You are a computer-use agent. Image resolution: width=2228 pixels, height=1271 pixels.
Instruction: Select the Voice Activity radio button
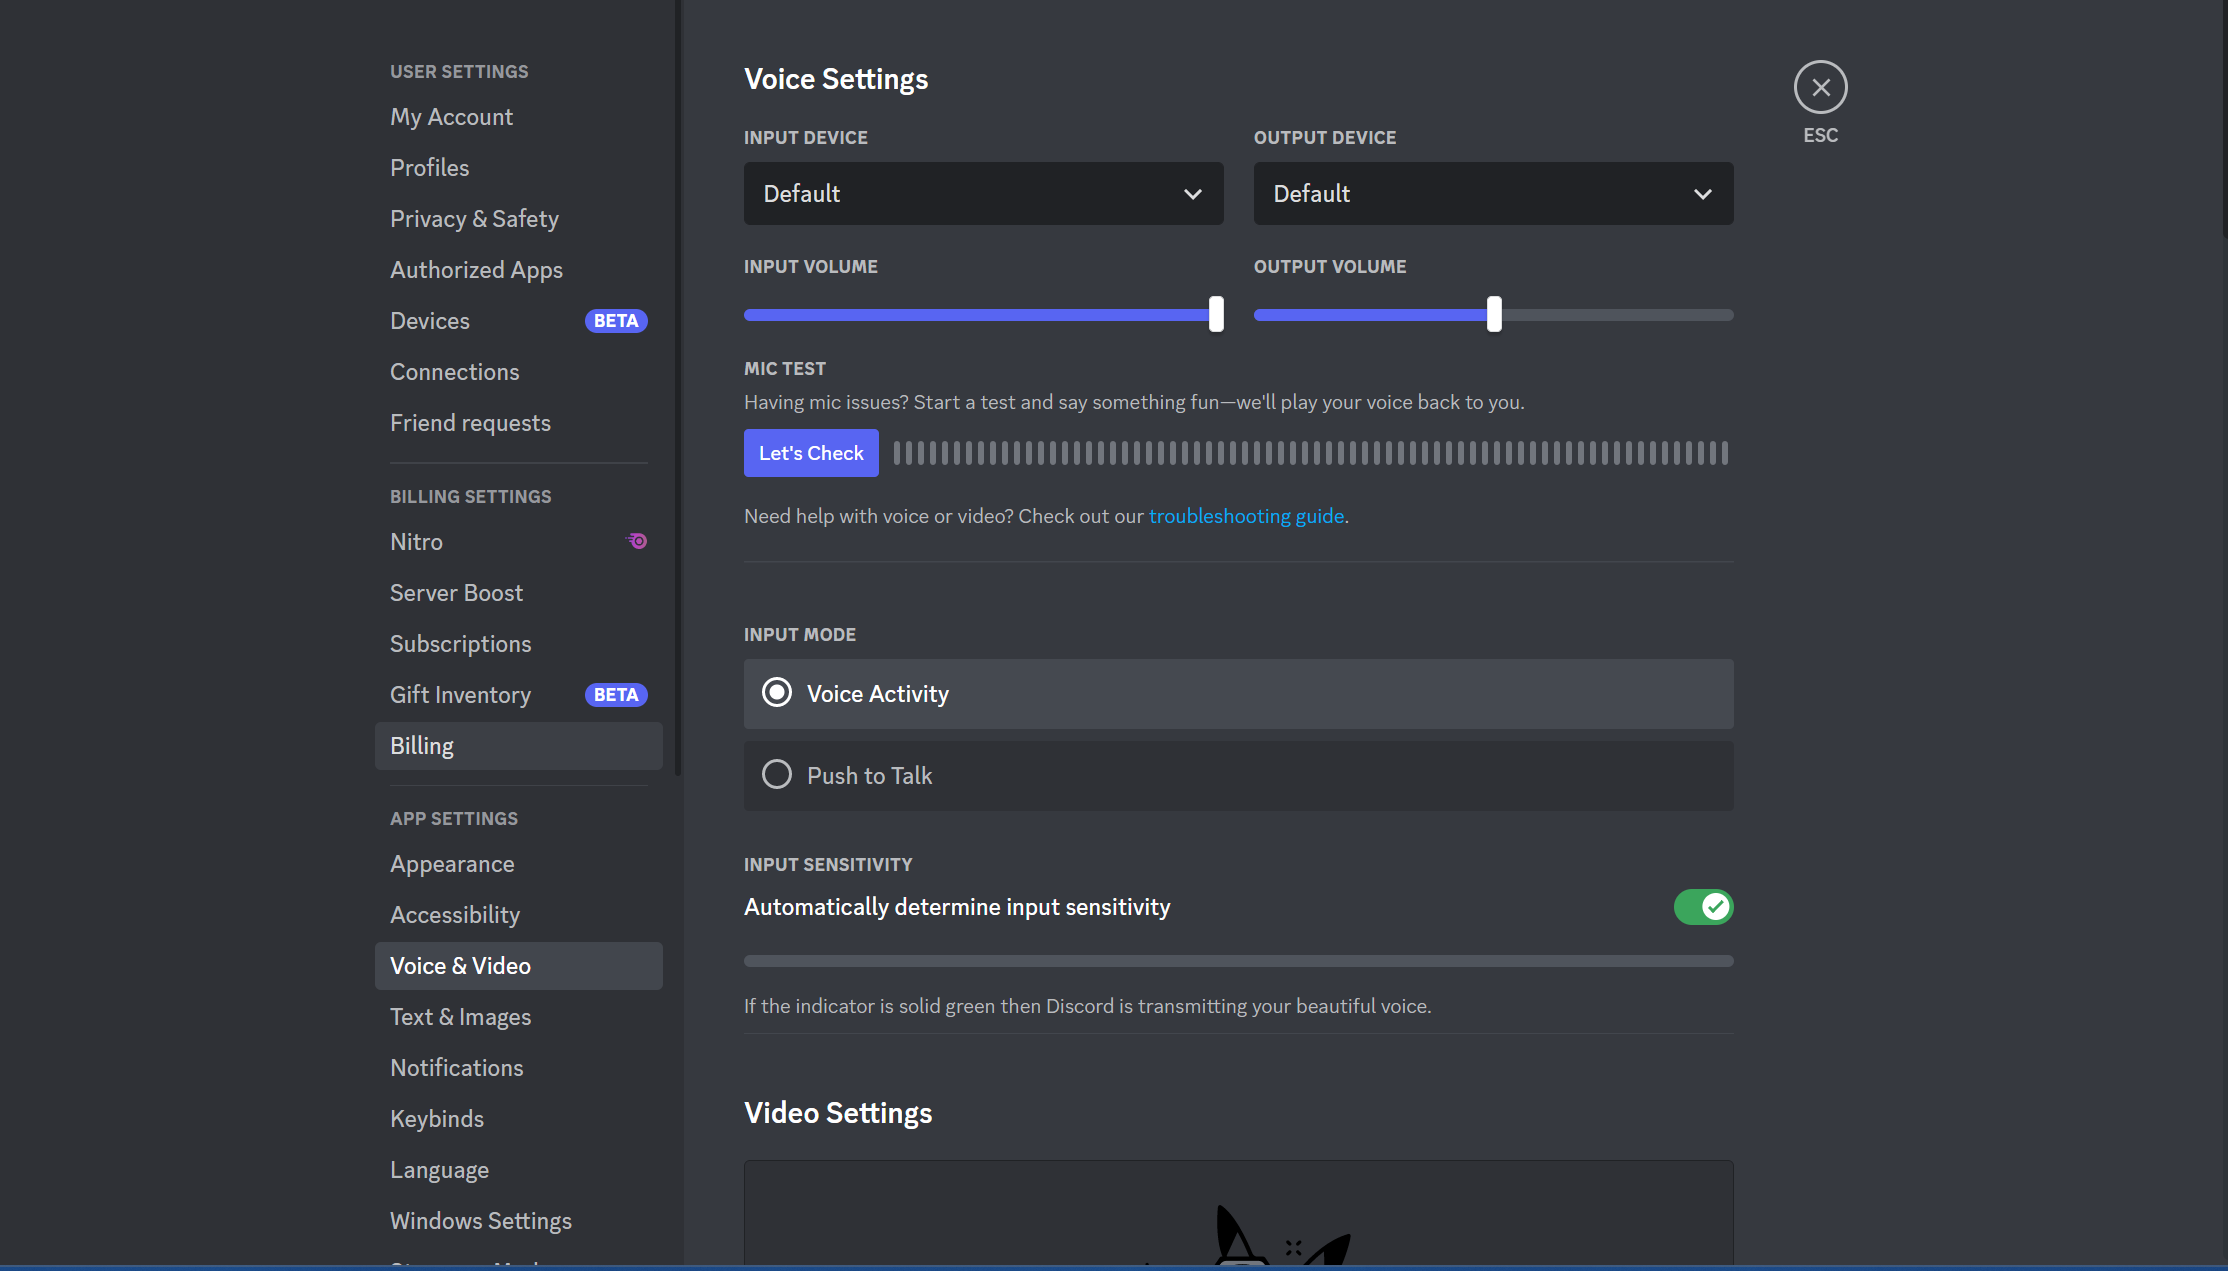click(777, 693)
